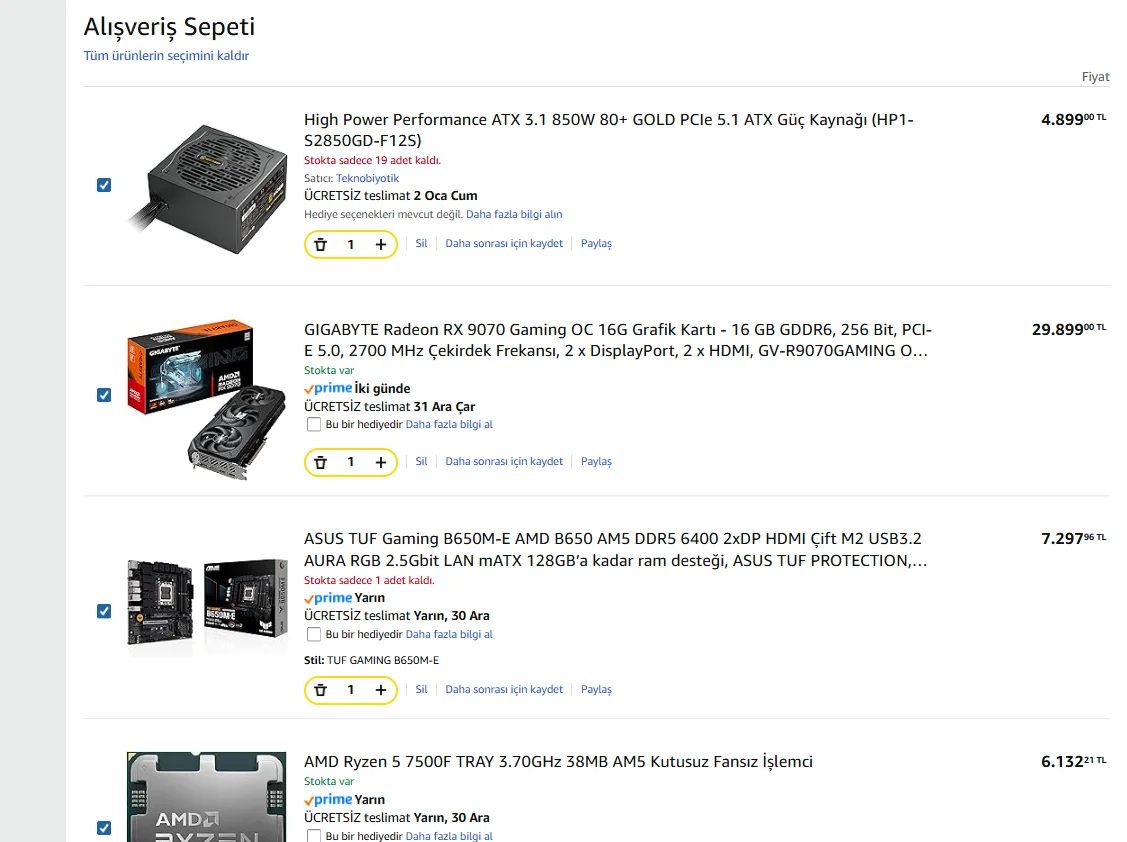Screen dimensions: 1127x842
Task: Open GIGABYTE Radeon RX 9070 product thumbnail
Action: coord(190,398)
